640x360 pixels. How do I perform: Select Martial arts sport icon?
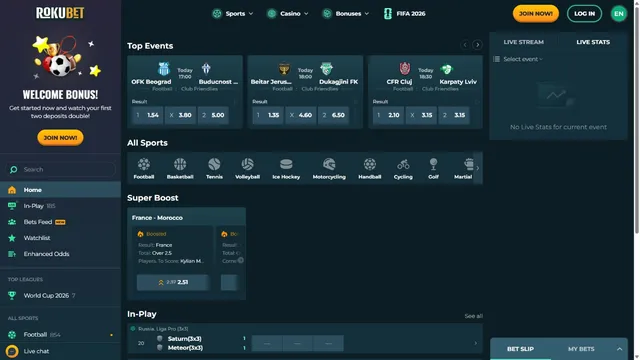(463, 168)
